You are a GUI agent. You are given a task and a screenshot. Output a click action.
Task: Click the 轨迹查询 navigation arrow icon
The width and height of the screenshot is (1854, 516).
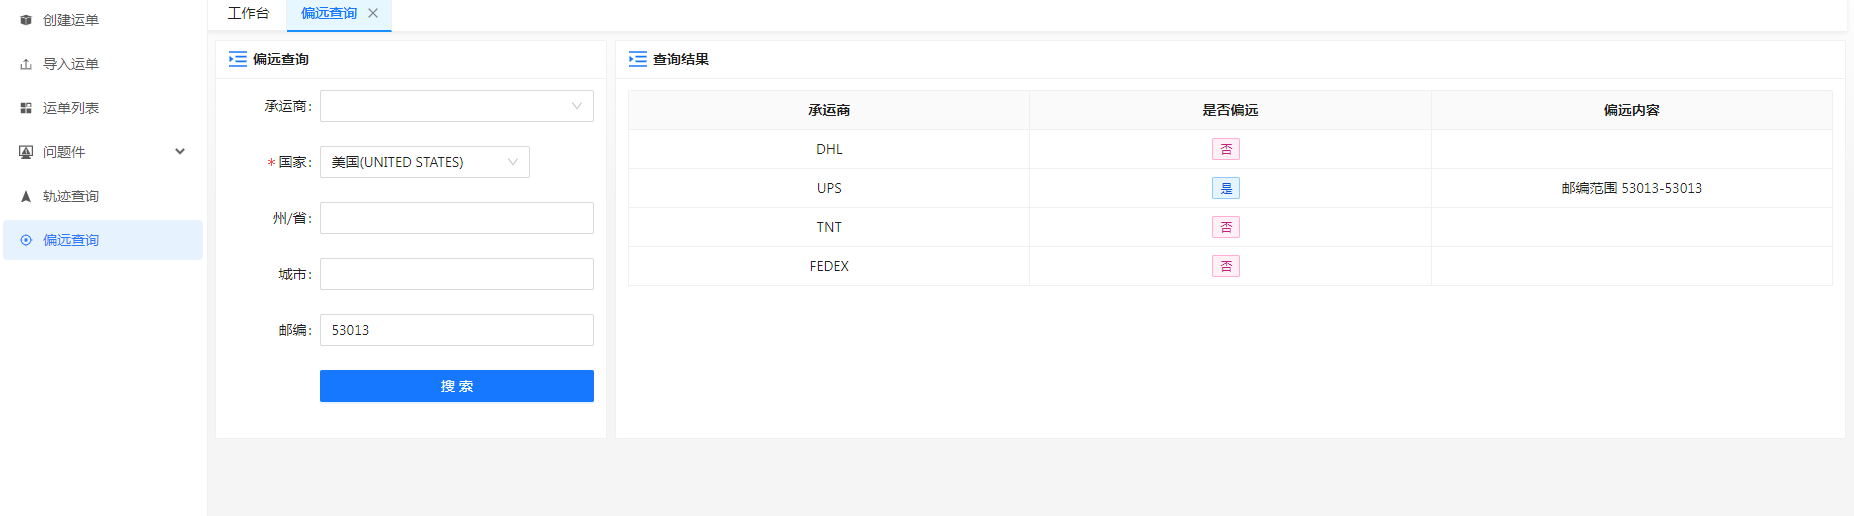(x=26, y=196)
